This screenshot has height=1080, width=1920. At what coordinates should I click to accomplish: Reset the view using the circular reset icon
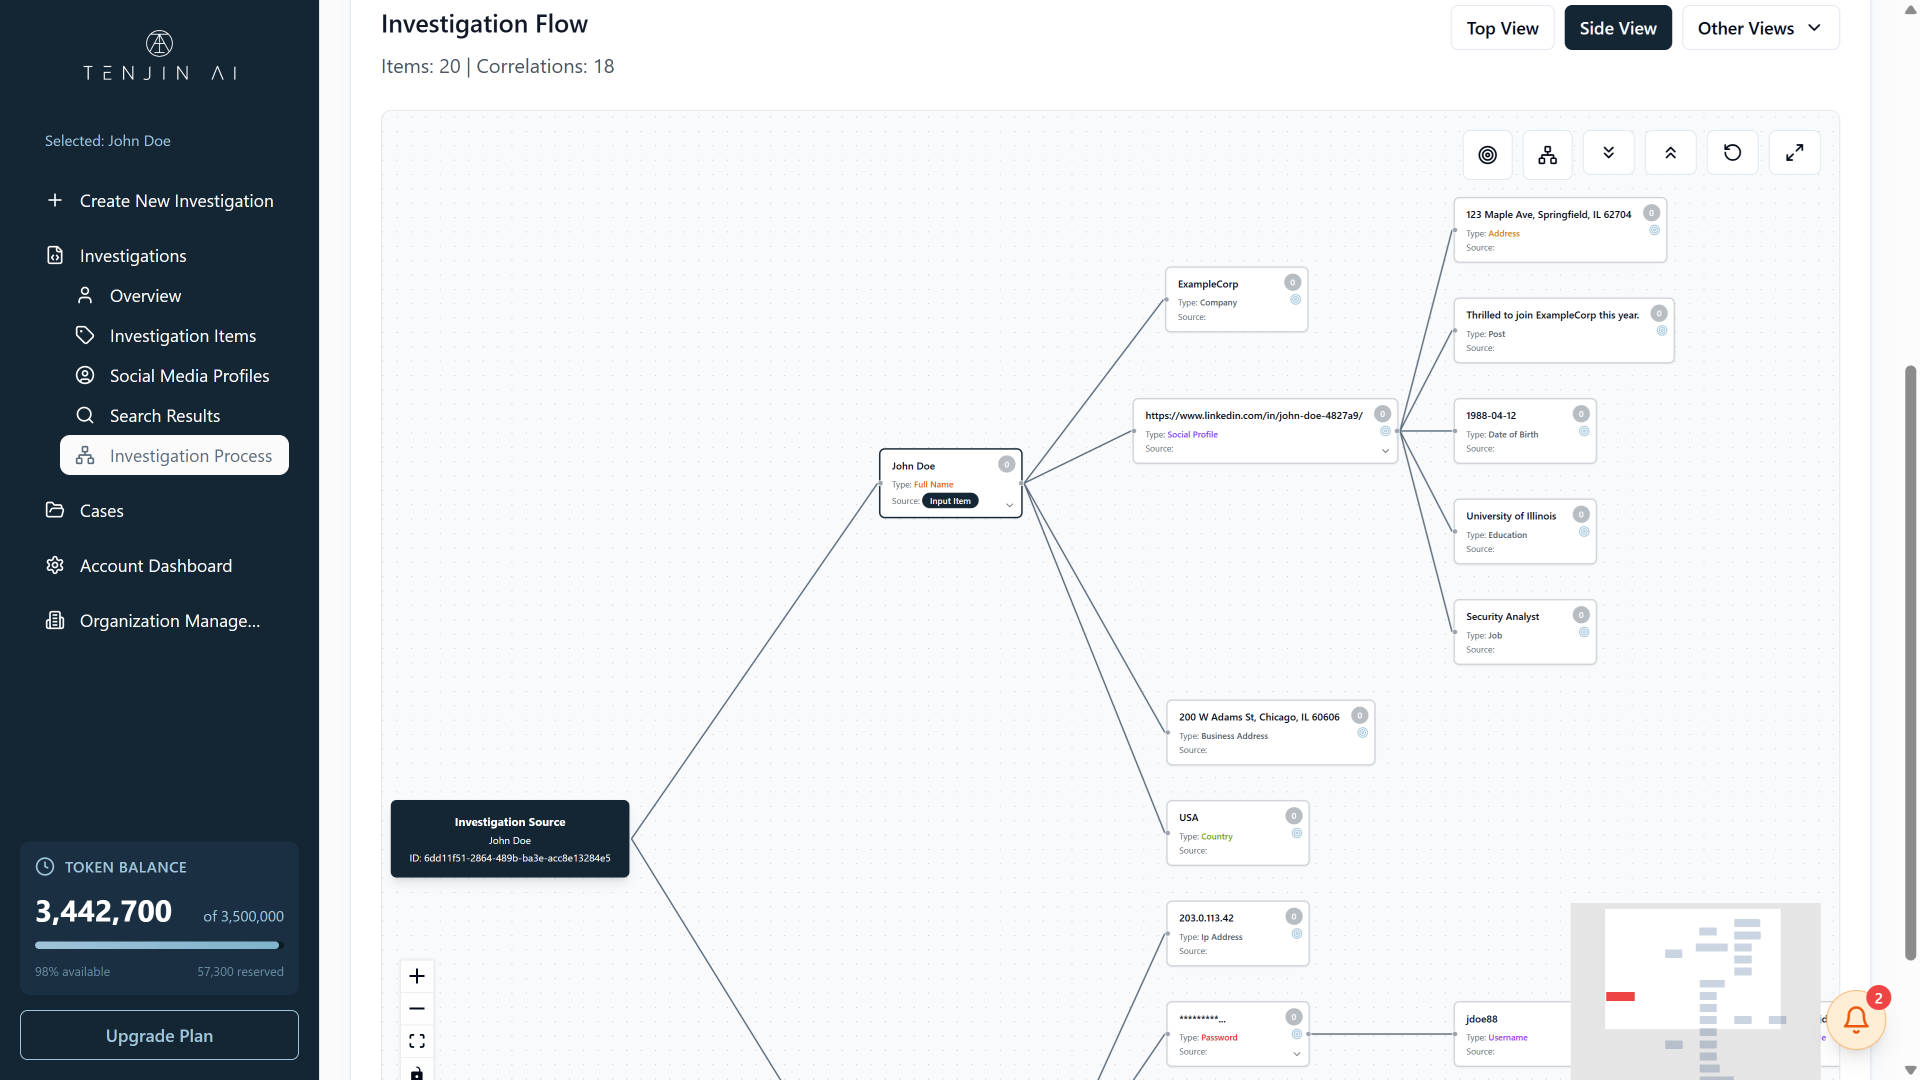point(1732,152)
